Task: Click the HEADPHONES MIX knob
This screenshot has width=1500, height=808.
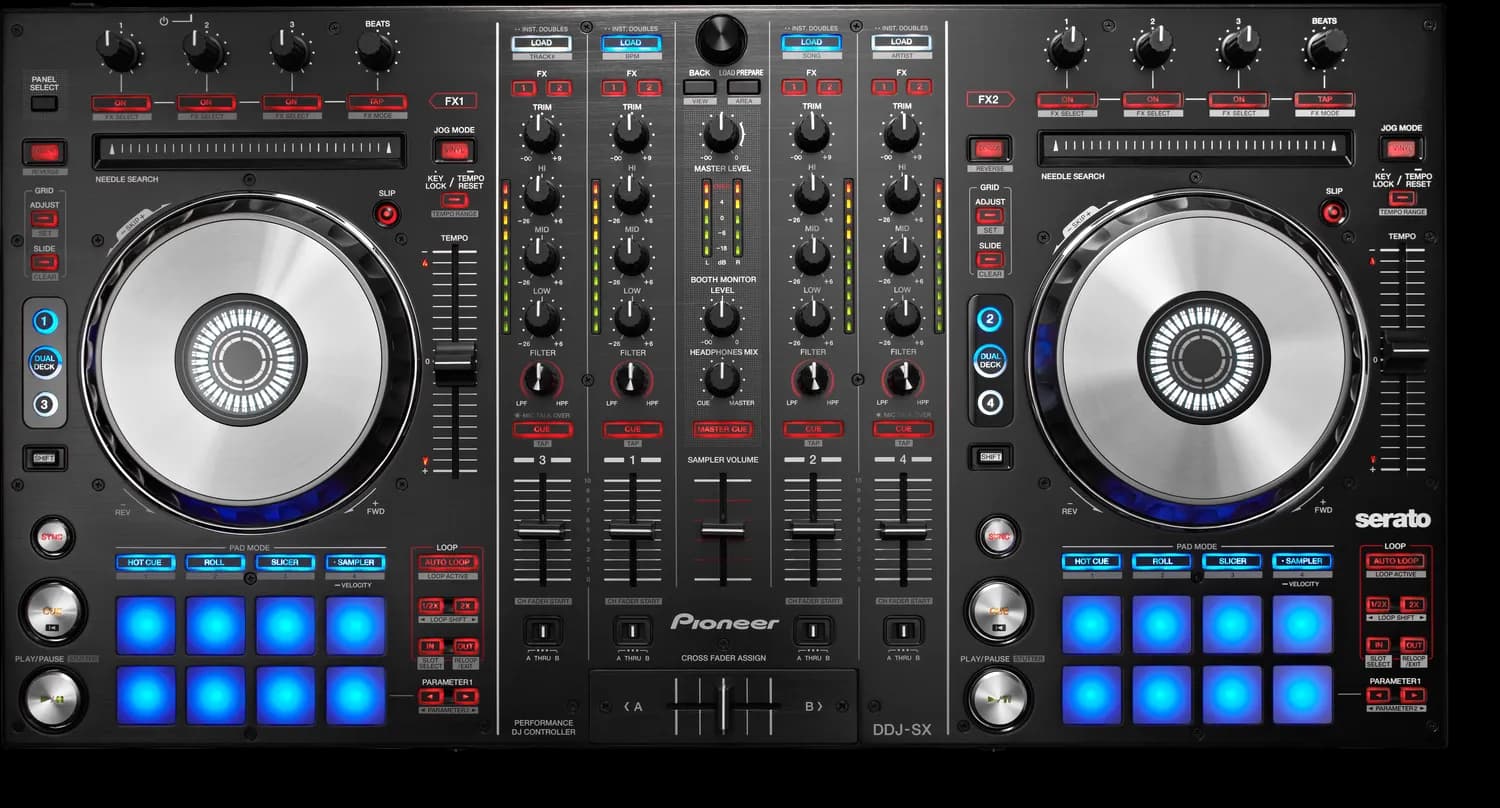Action: pyautogui.click(x=721, y=380)
